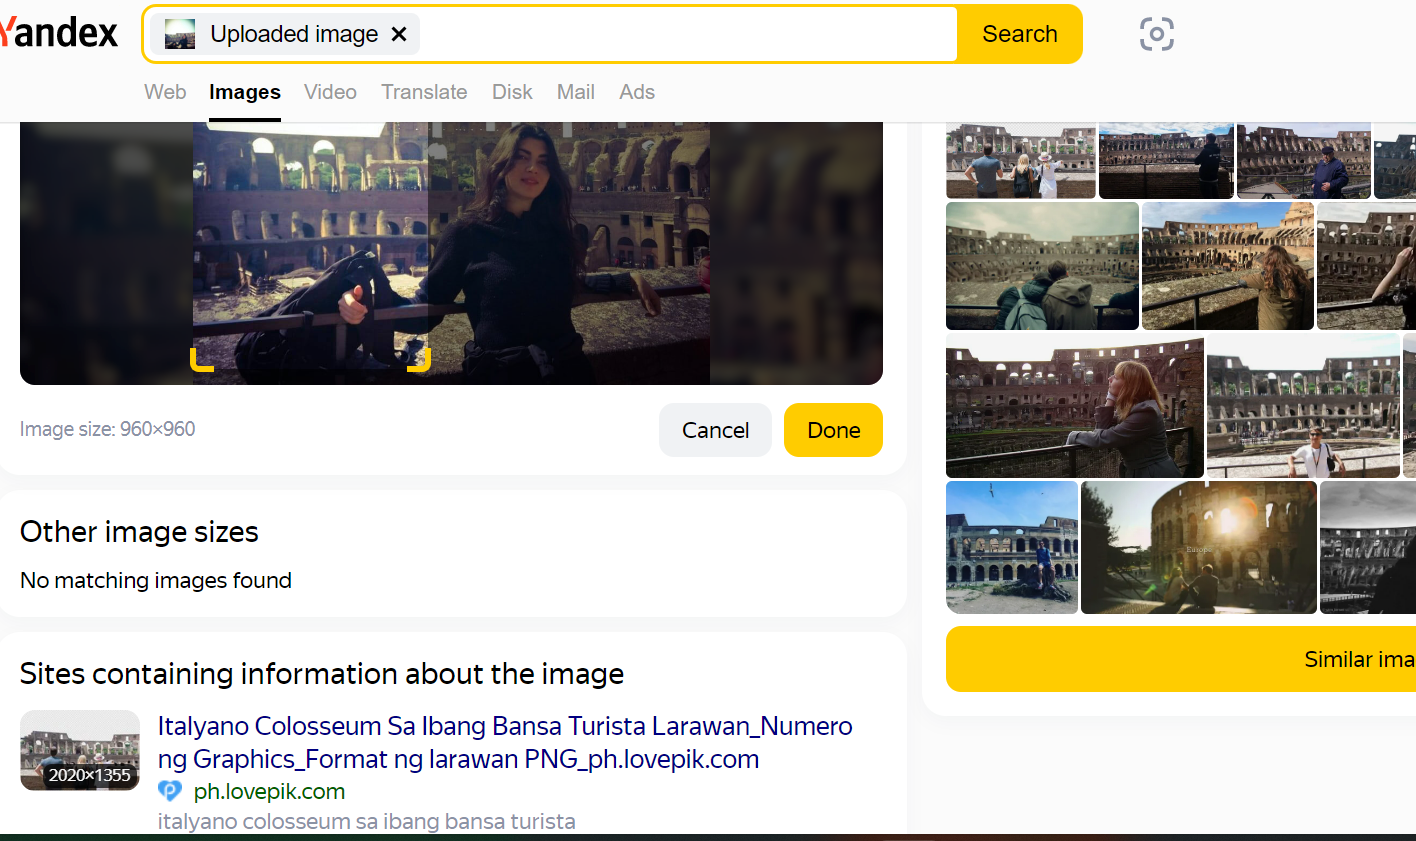Cancel the image crop
Viewport: 1416px width, 841px height.
715,430
